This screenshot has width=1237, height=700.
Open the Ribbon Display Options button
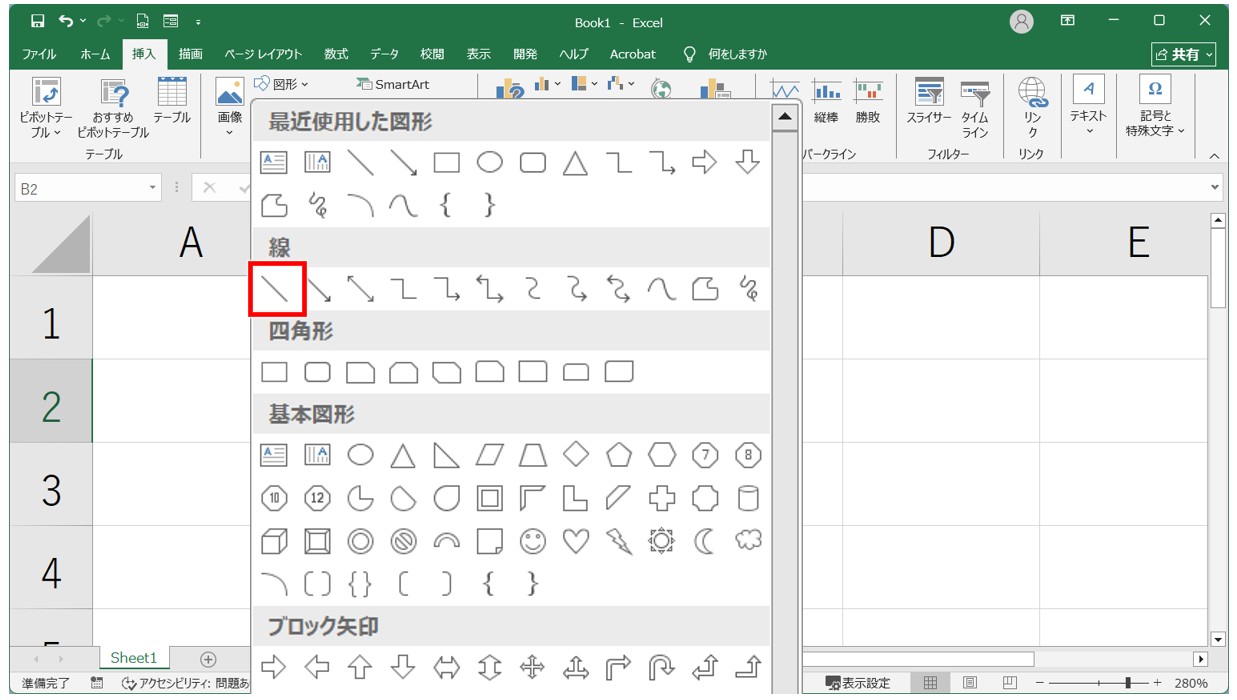1068,21
